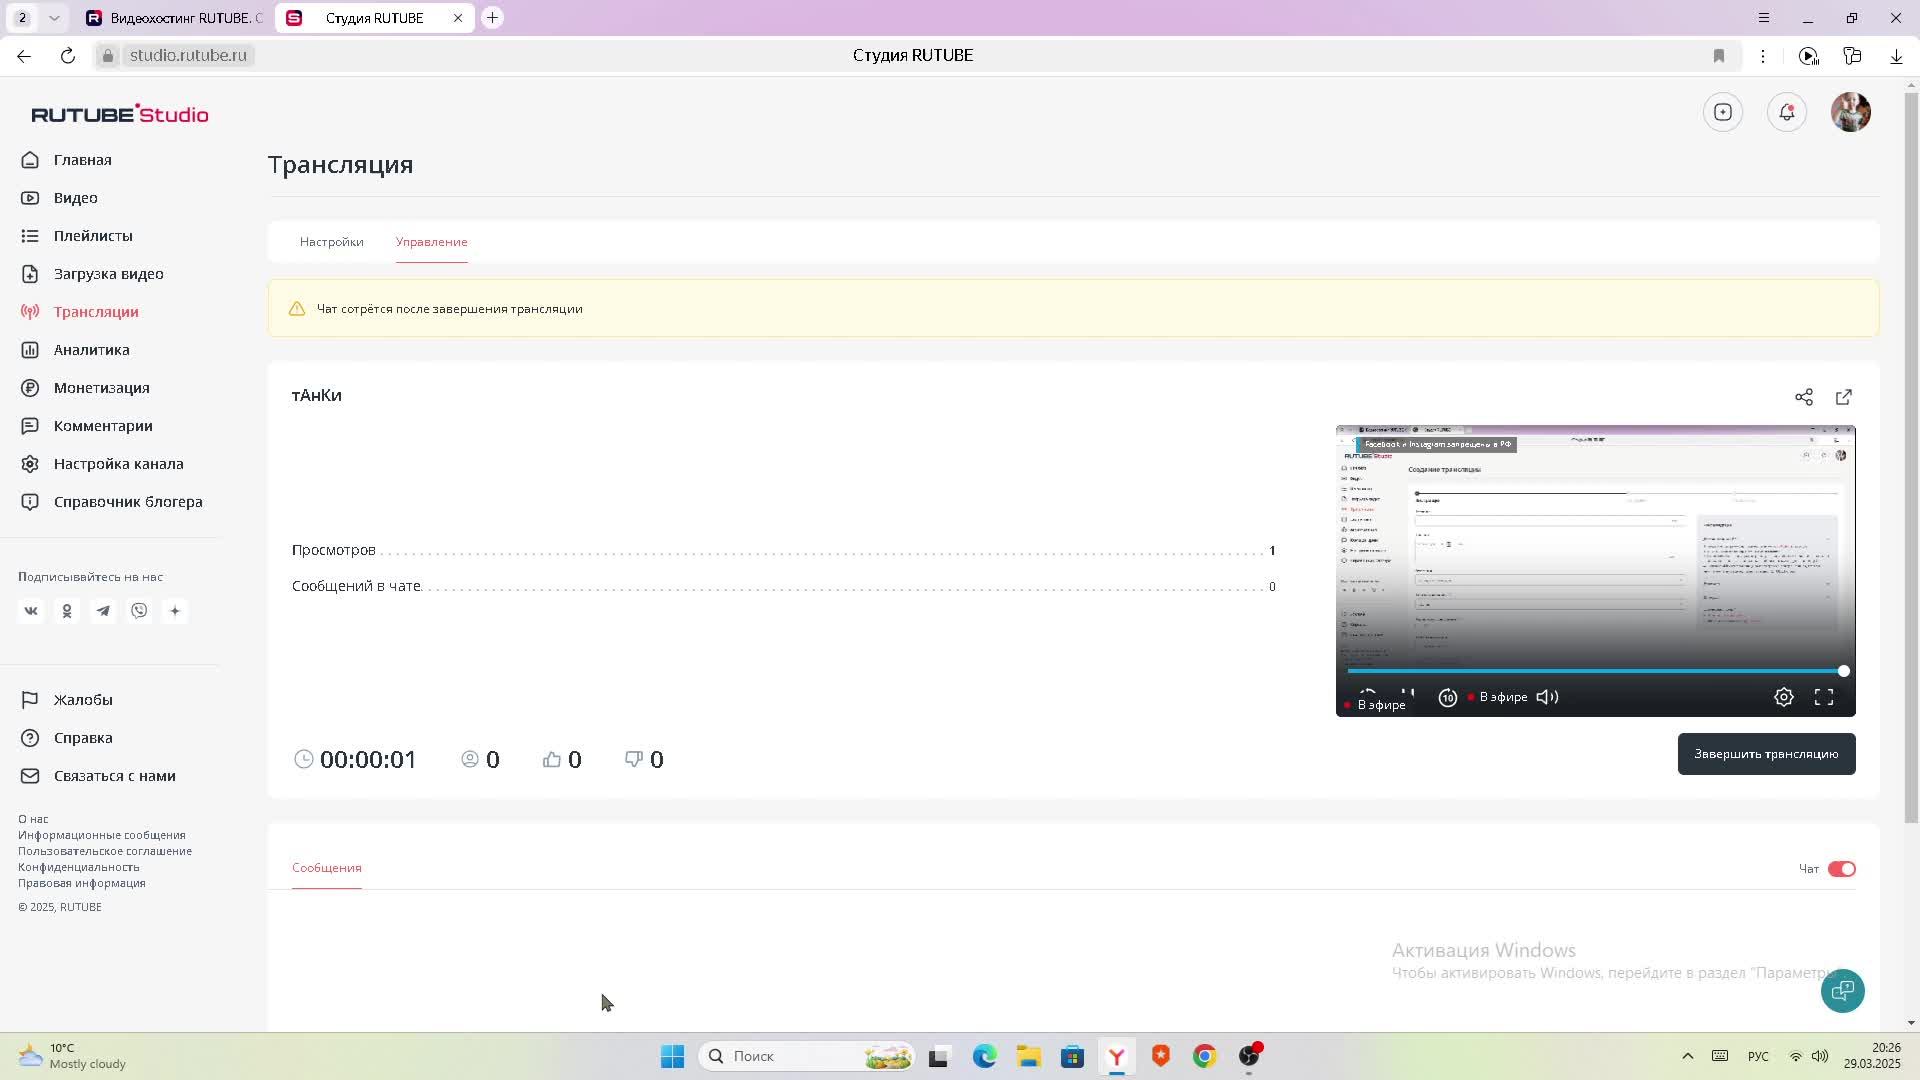Mute the stream player volume
1920x1080 pixels.
point(1546,697)
